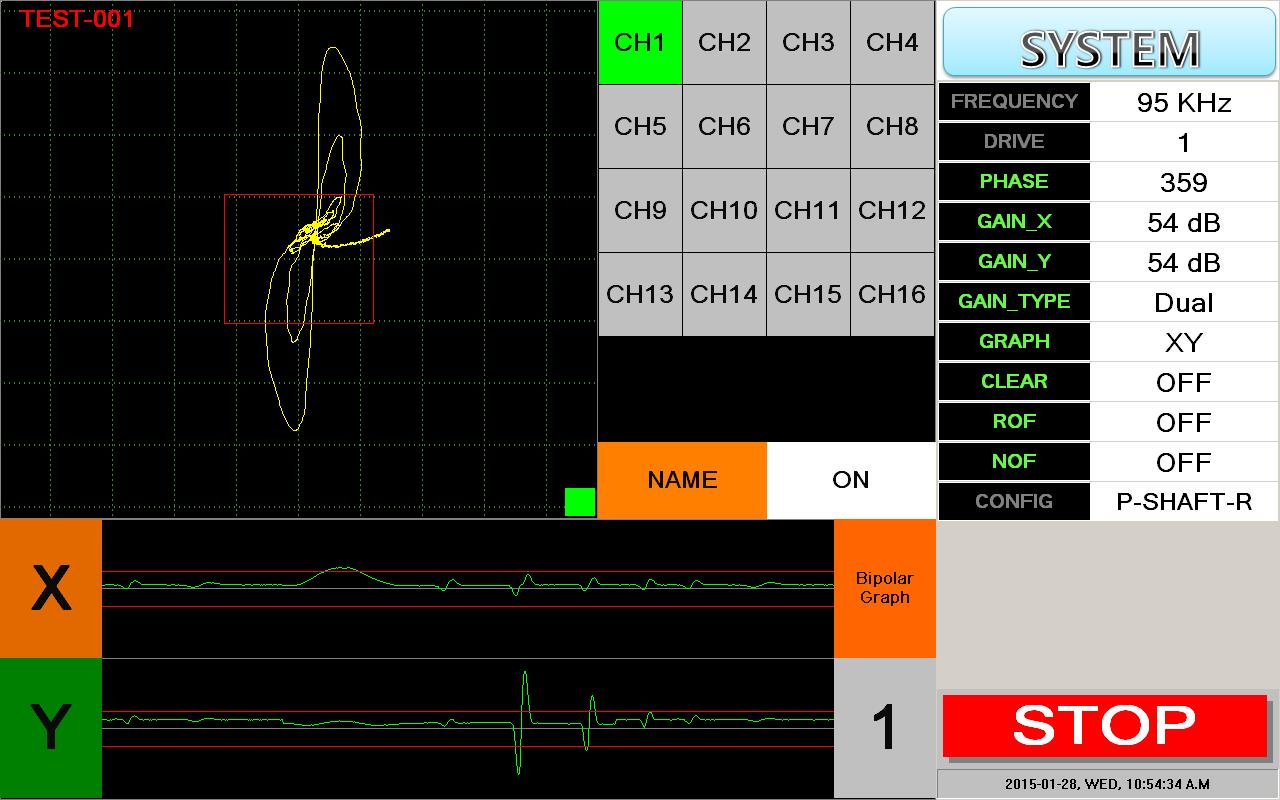Select channel CH6
Viewport: 1280px width, 800px height.
724,126
